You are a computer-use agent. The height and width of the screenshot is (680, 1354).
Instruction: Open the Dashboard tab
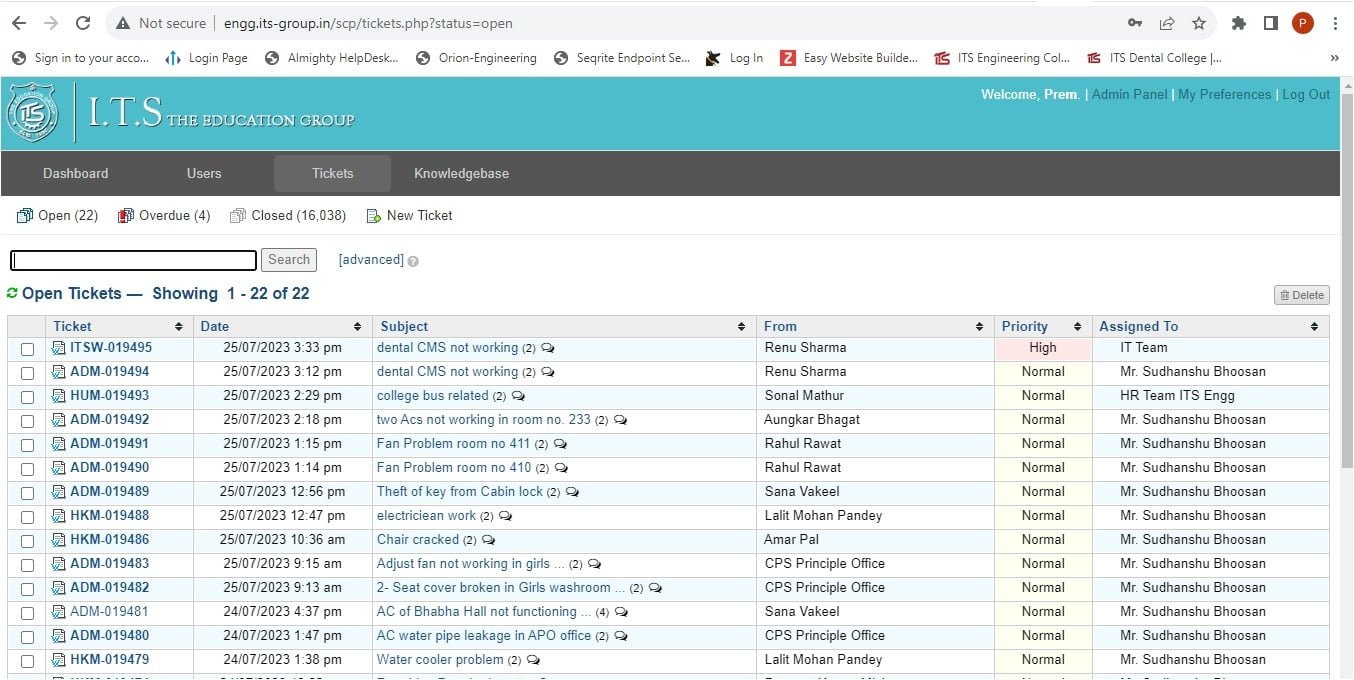click(x=75, y=173)
